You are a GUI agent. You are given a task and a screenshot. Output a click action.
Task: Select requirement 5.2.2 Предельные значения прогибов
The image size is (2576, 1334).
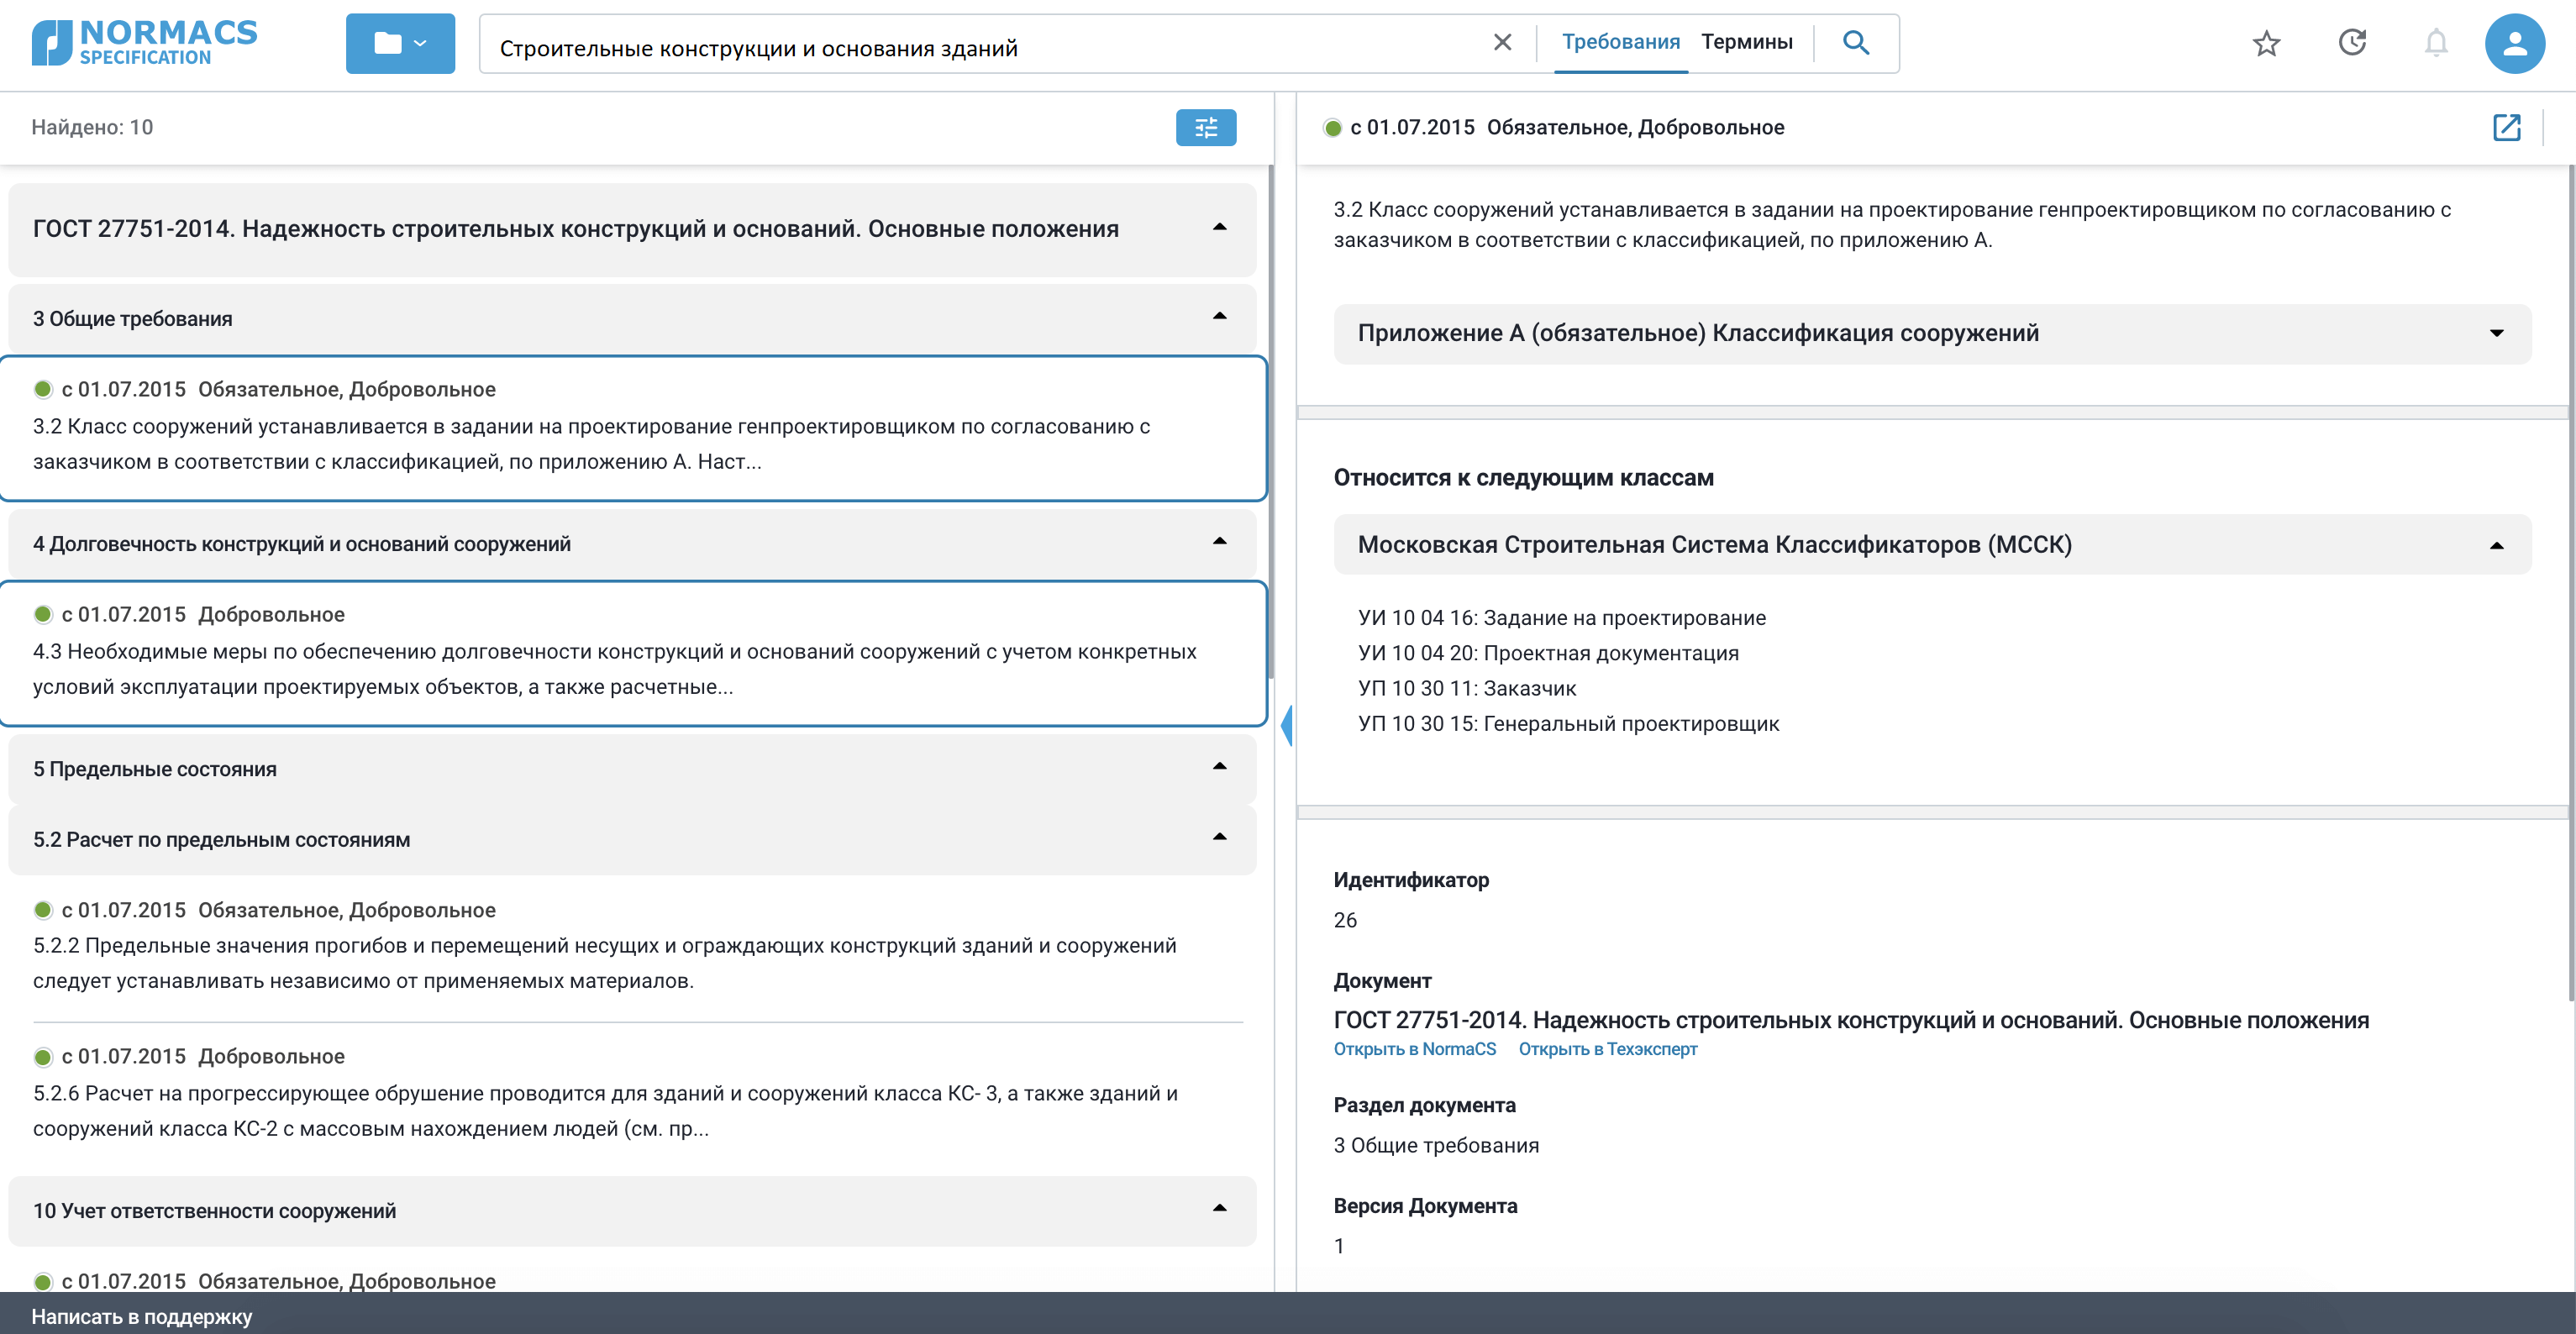633,945
